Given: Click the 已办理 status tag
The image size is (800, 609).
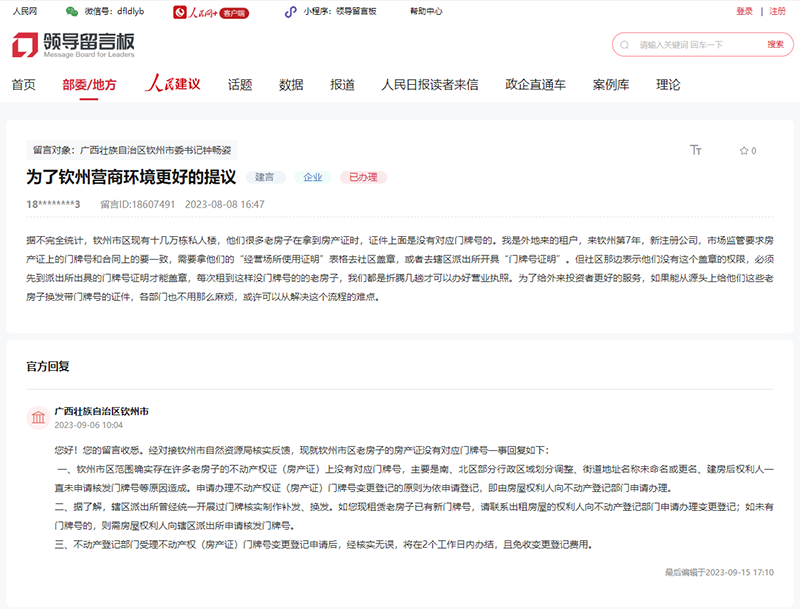Looking at the screenshot, I should 363,177.
